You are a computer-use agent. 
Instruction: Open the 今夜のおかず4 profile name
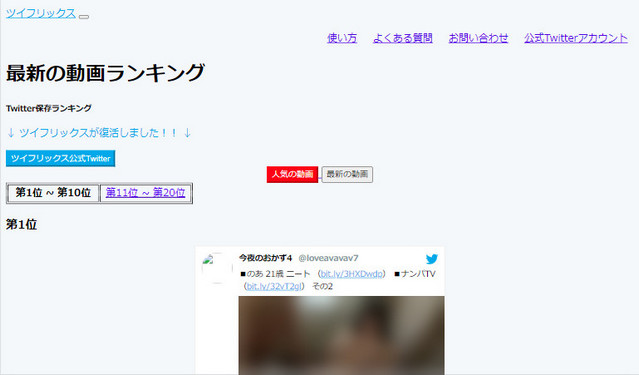pos(265,258)
